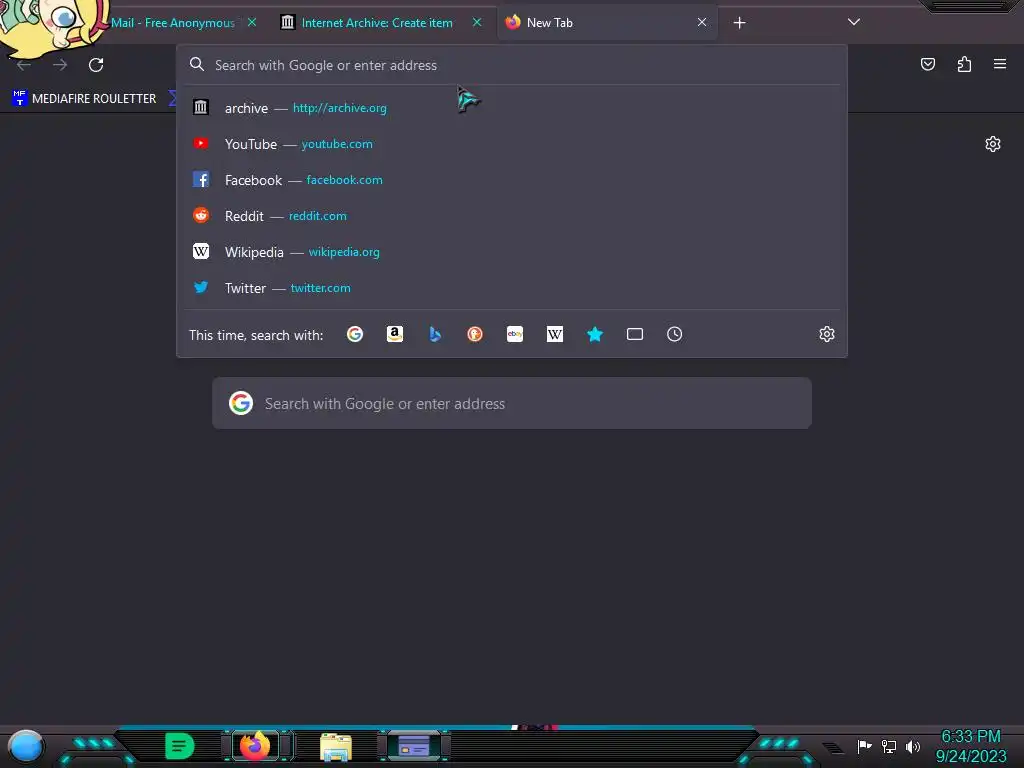The image size is (1024, 768).
Task: Close the New Tab tab
Action: pos(702,22)
